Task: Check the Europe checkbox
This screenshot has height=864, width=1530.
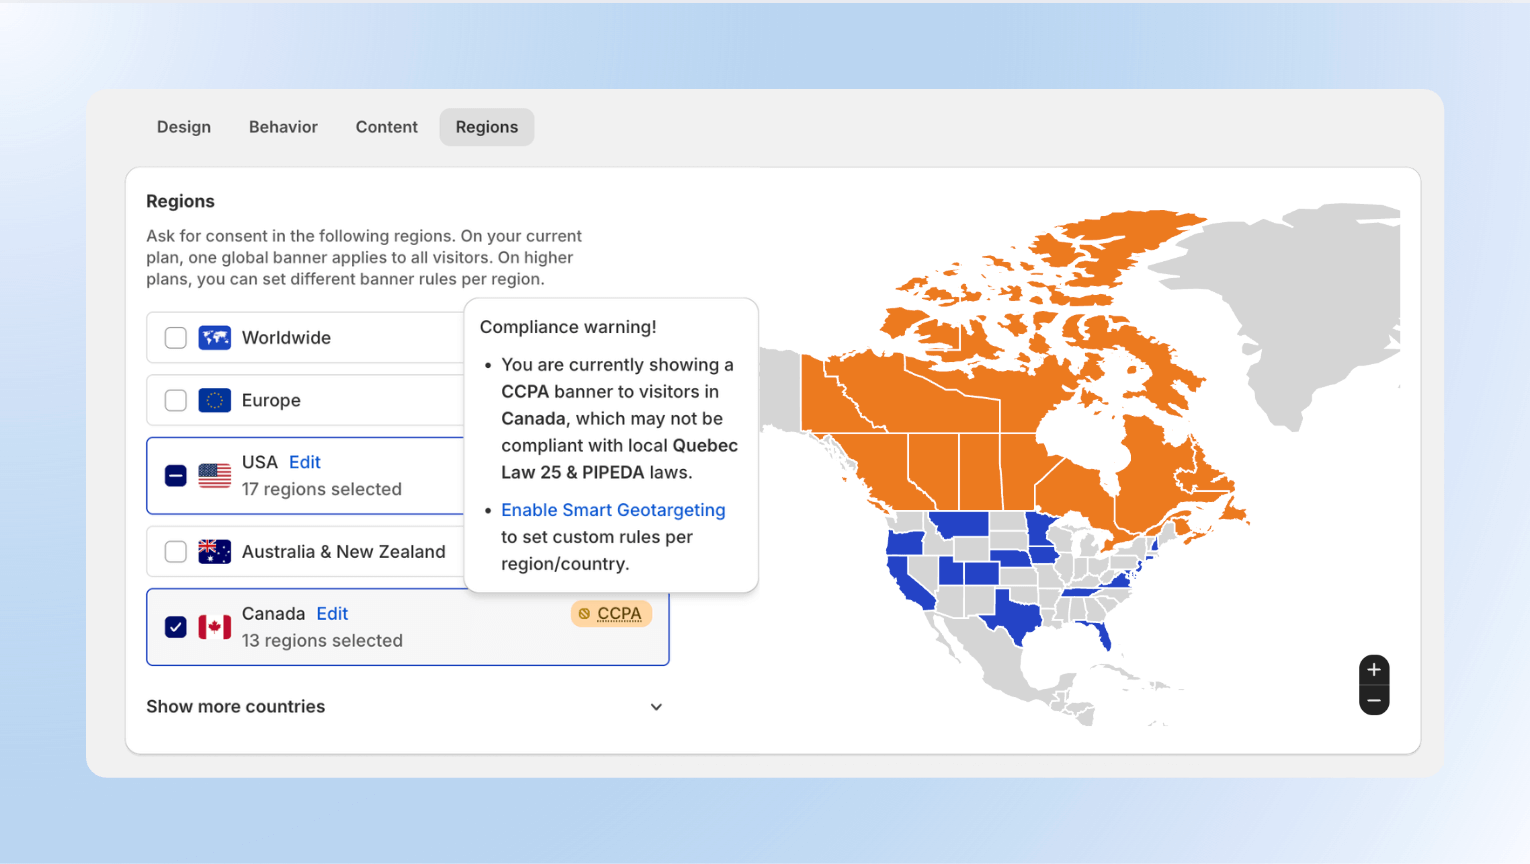Action: coord(175,400)
